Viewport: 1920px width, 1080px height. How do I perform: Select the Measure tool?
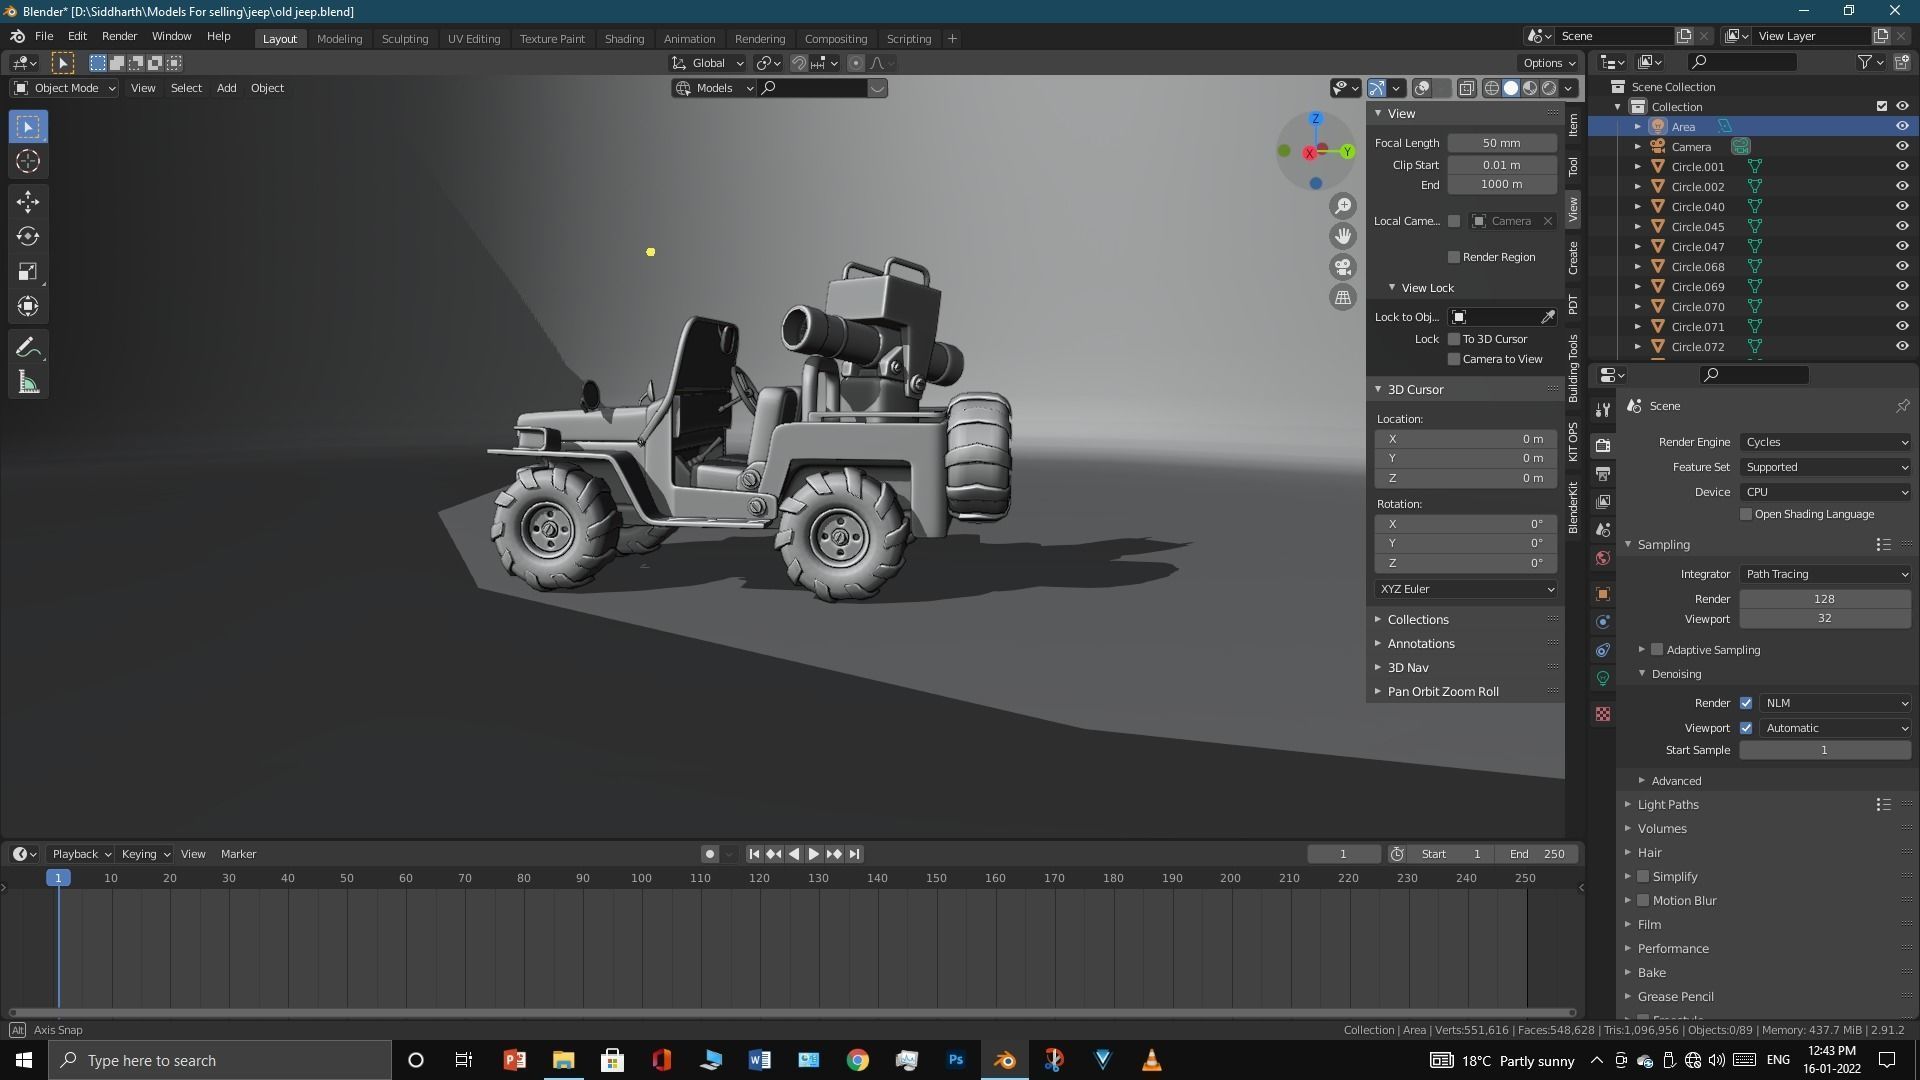coord(28,383)
